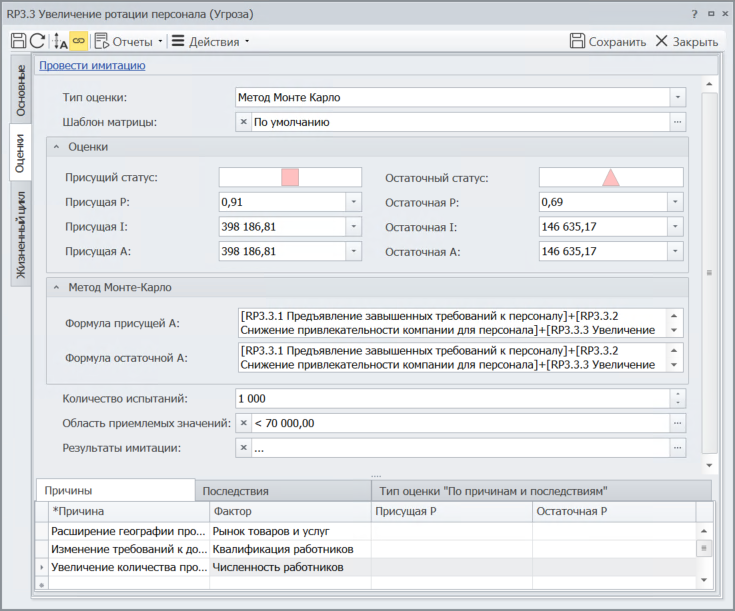Click the sort icon in toolbar

point(60,41)
